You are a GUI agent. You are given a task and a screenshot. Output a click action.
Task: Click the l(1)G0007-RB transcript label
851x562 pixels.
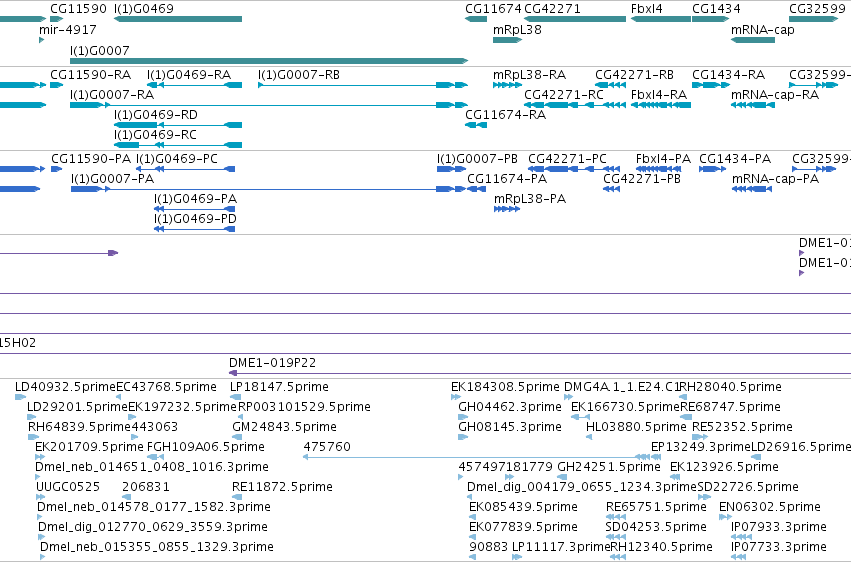(x=299, y=74)
